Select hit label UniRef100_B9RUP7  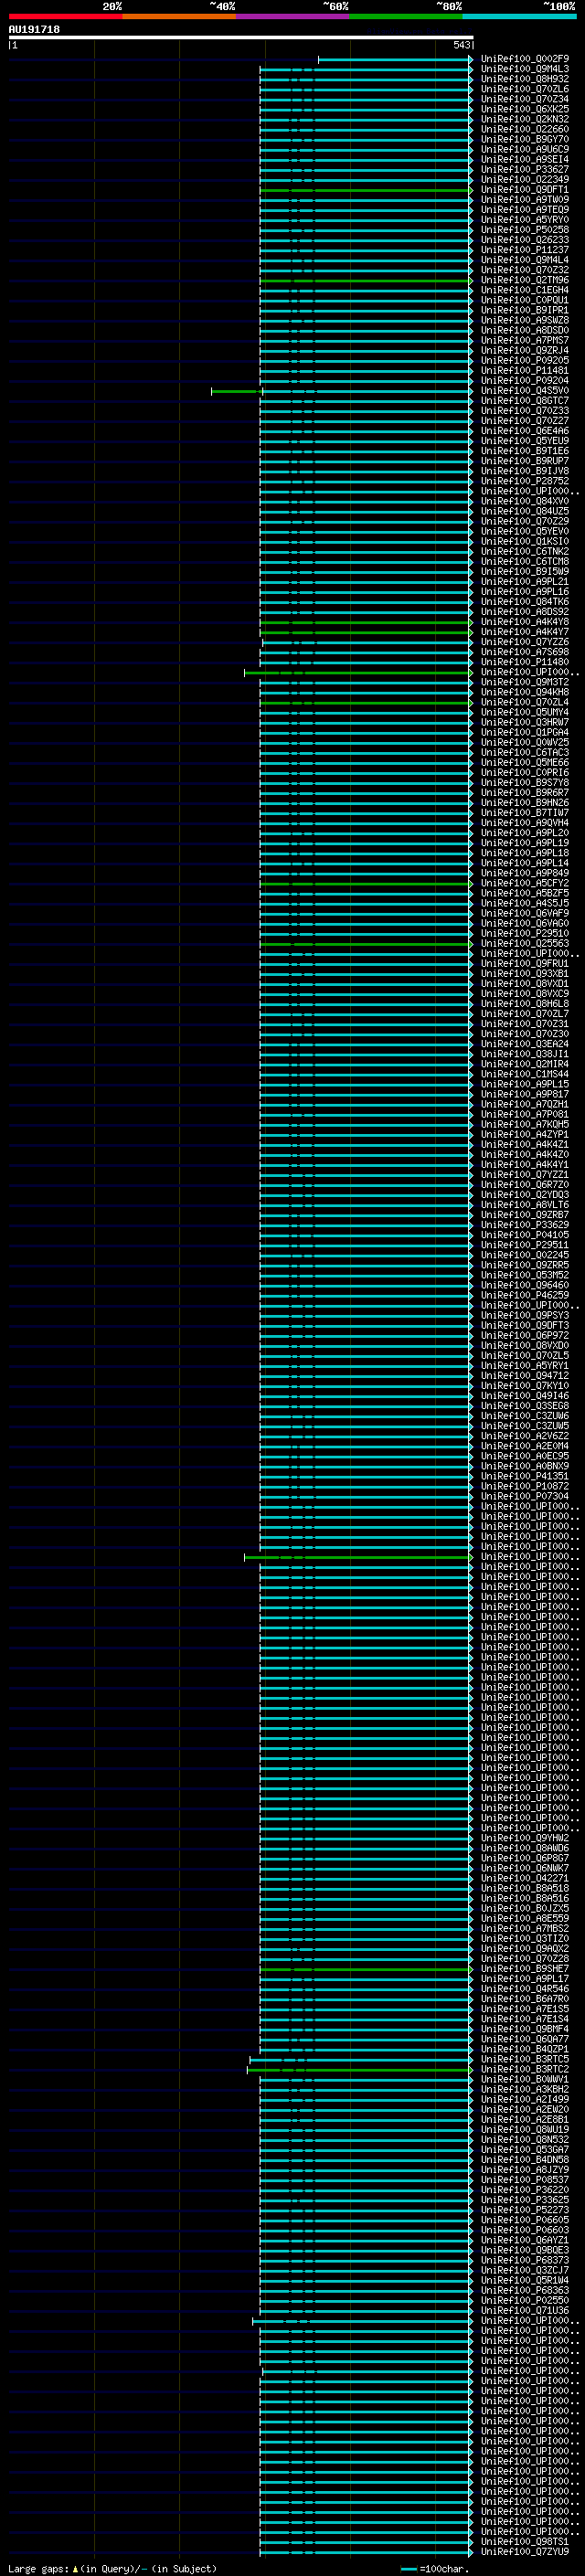click(x=525, y=461)
